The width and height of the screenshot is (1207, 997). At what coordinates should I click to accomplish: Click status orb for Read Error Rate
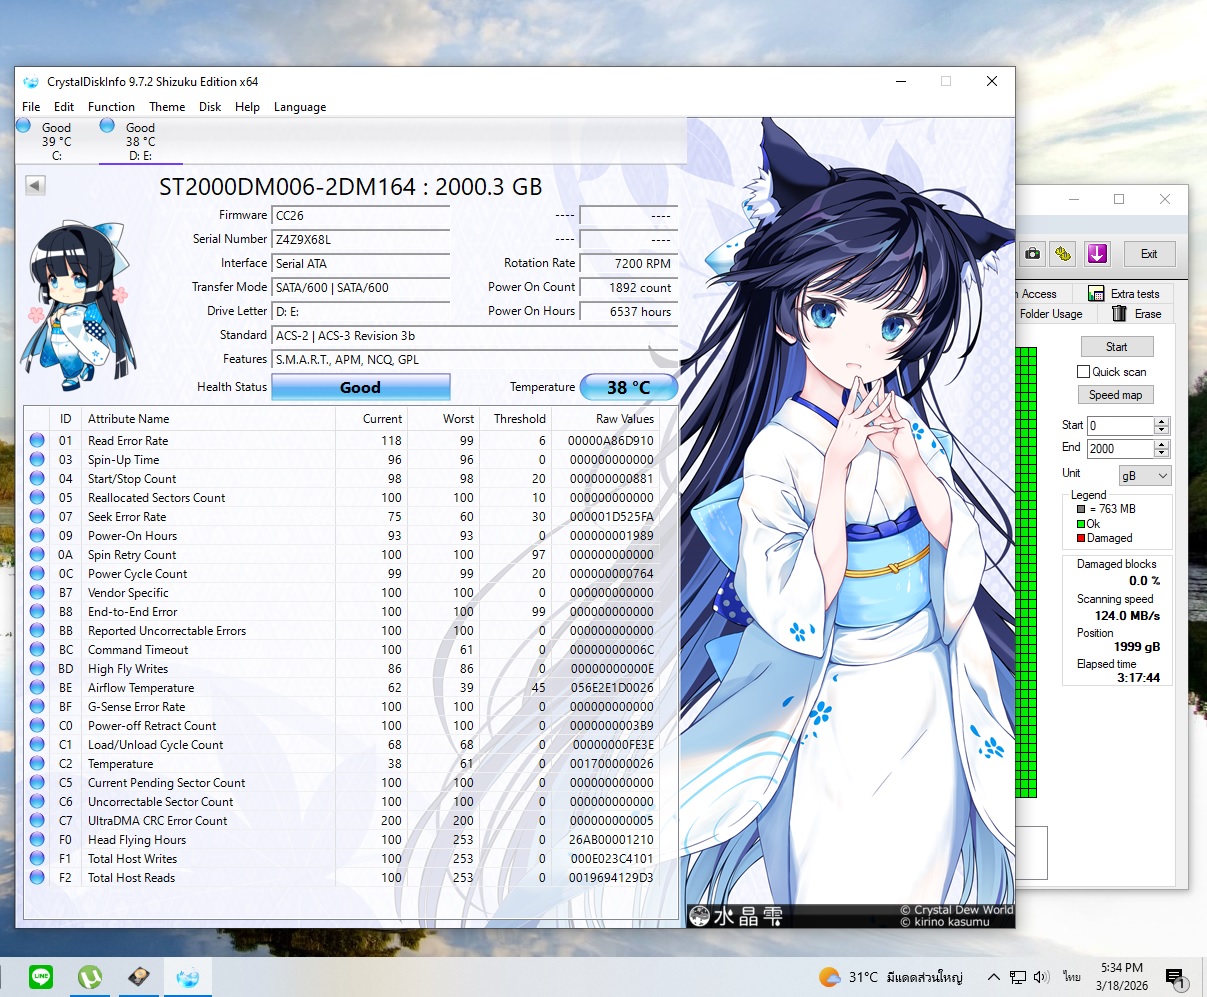pyautogui.click(x=37, y=440)
